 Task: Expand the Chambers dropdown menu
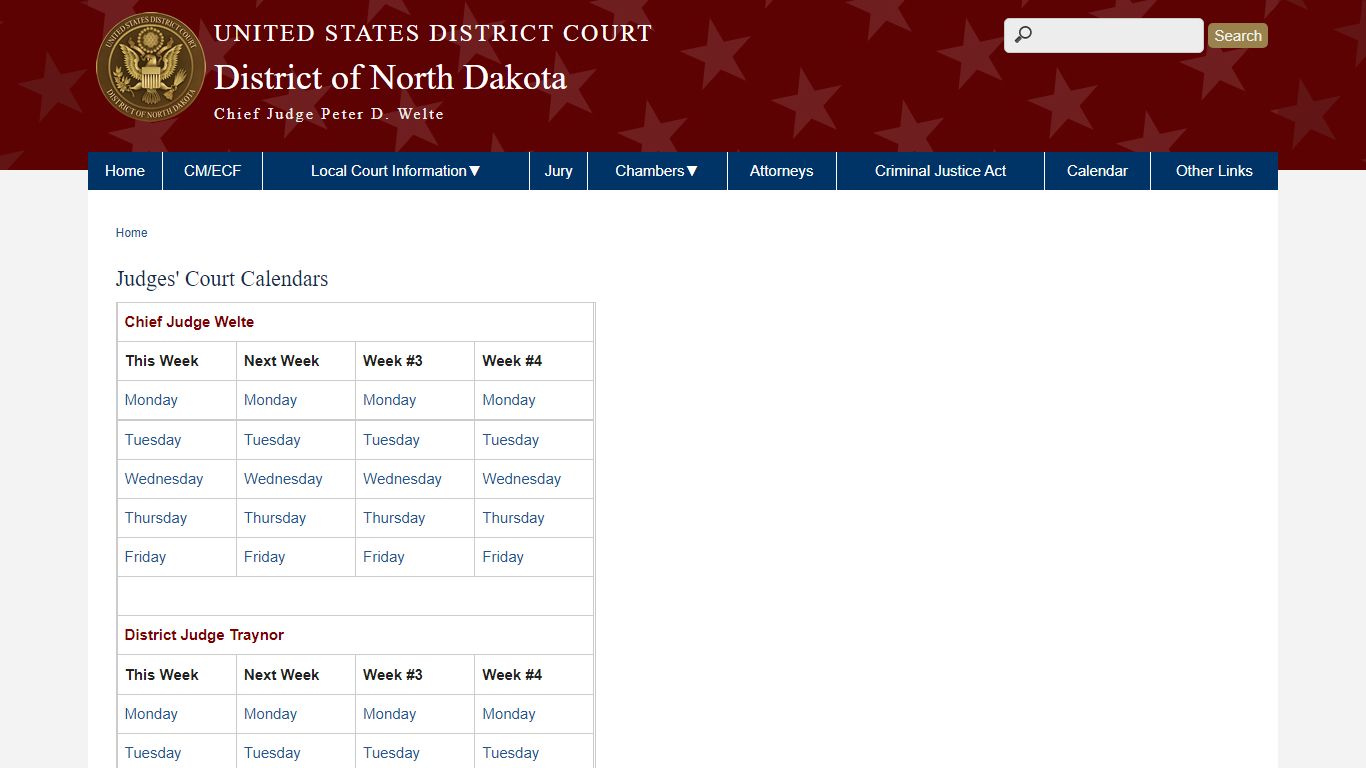[x=656, y=171]
